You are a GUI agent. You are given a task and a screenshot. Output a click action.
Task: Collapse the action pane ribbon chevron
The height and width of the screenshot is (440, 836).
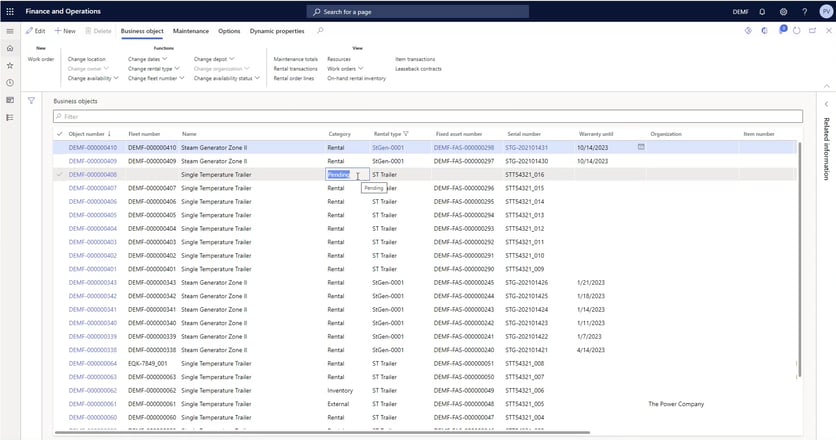pos(826,86)
